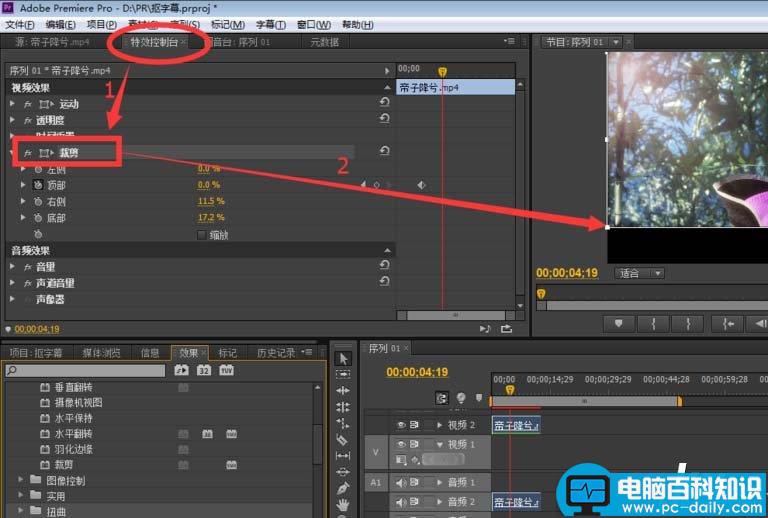This screenshot has height=518, width=768.
Task: Click the export icon in the effect controls footer
Action: pos(506,329)
